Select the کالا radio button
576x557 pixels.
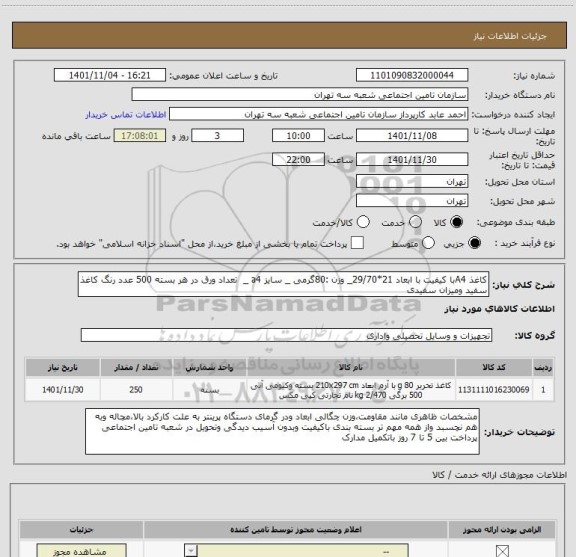(x=457, y=222)
